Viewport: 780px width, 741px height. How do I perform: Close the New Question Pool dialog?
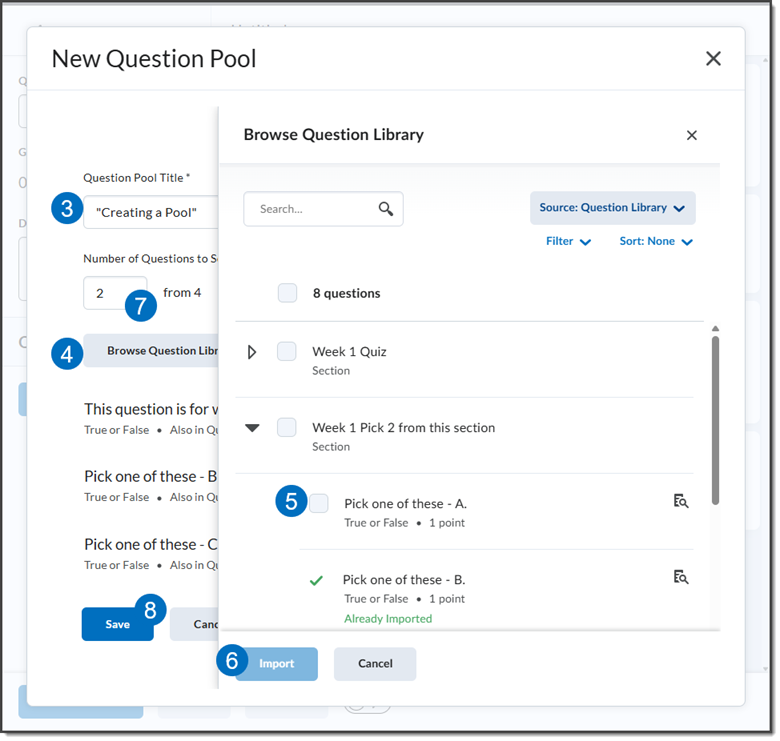[713, 59]
